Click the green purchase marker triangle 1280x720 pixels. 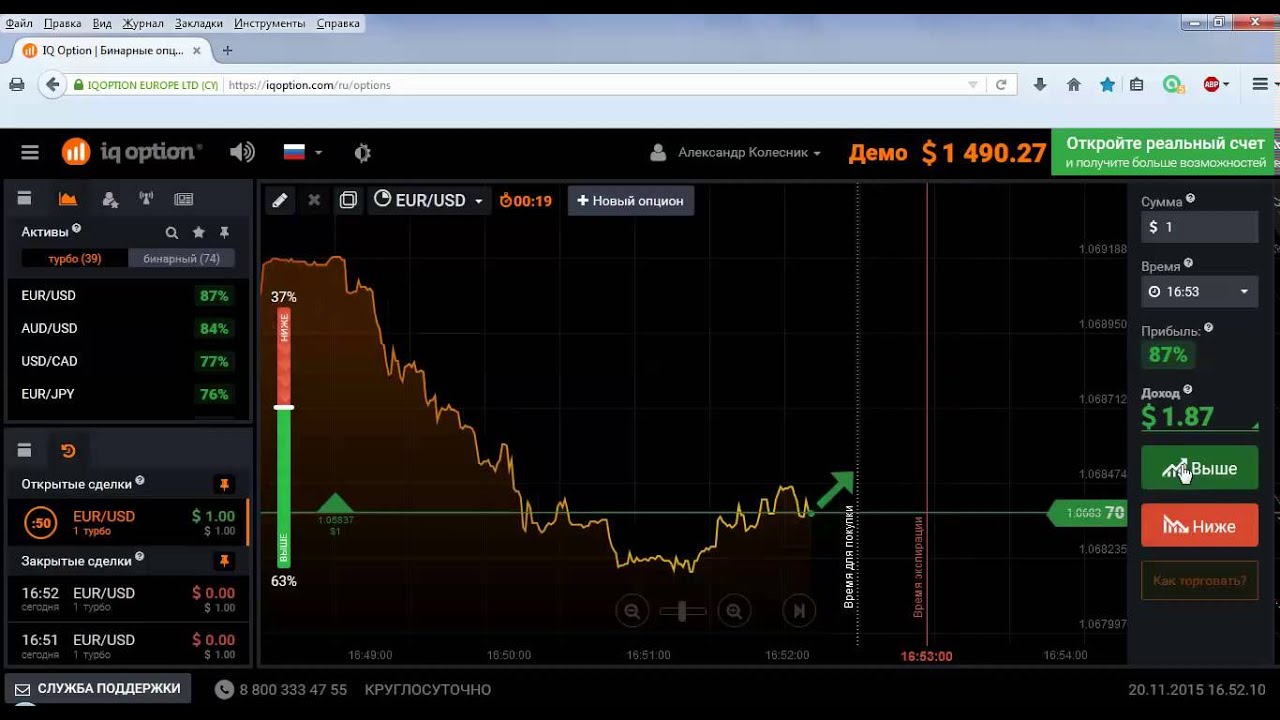(335, 503)
